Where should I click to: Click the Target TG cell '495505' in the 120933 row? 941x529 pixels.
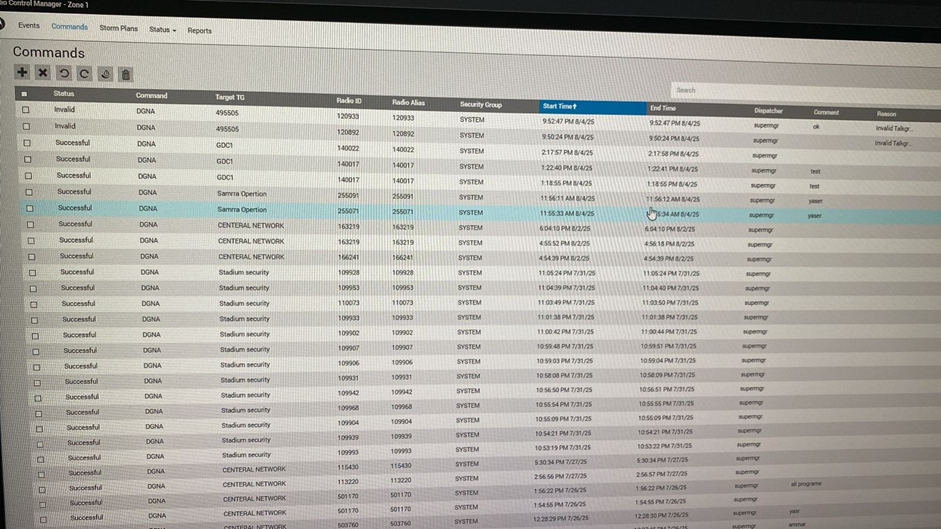(x=227, y=113)
